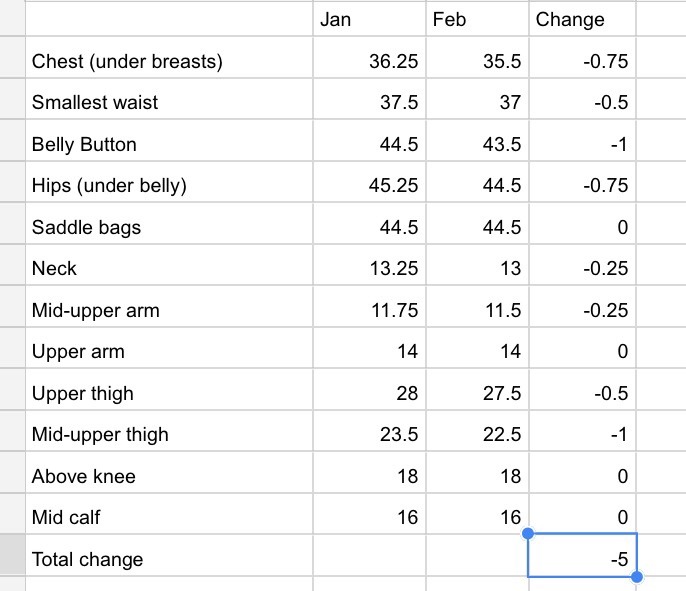686x591 pixels.
Task: Click the "Feb" header cell
Action: point(476,20)
